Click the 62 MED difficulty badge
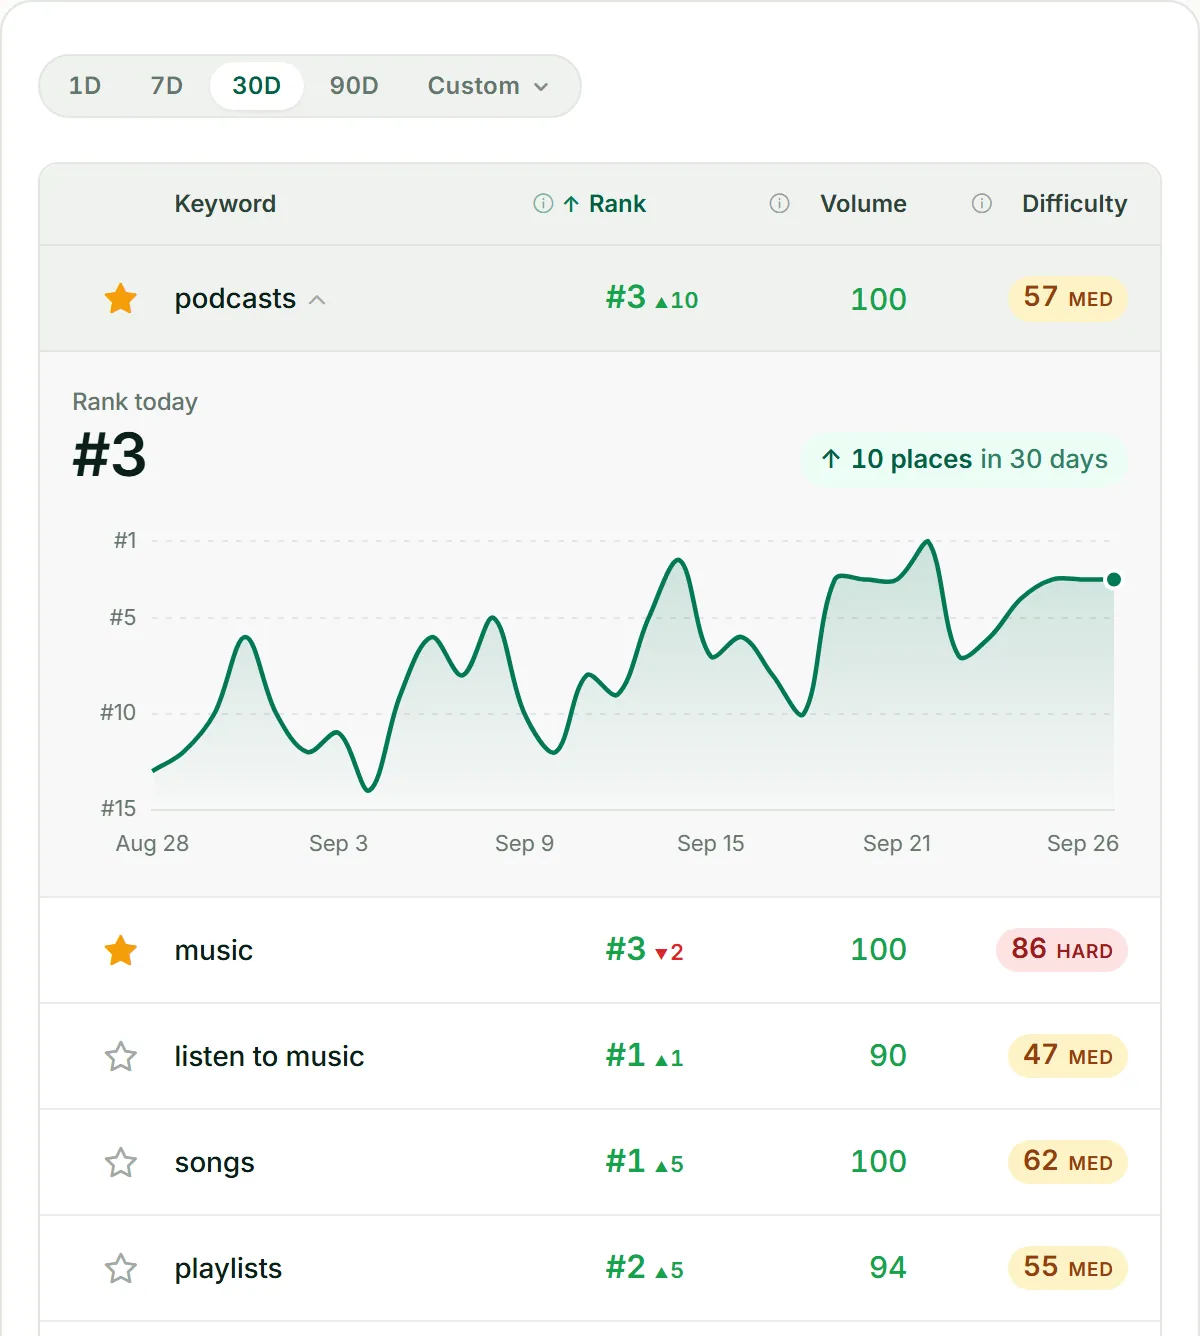Image resolution: width=1200 pixels, height=1336 pixels. tap(1068, 1162)
